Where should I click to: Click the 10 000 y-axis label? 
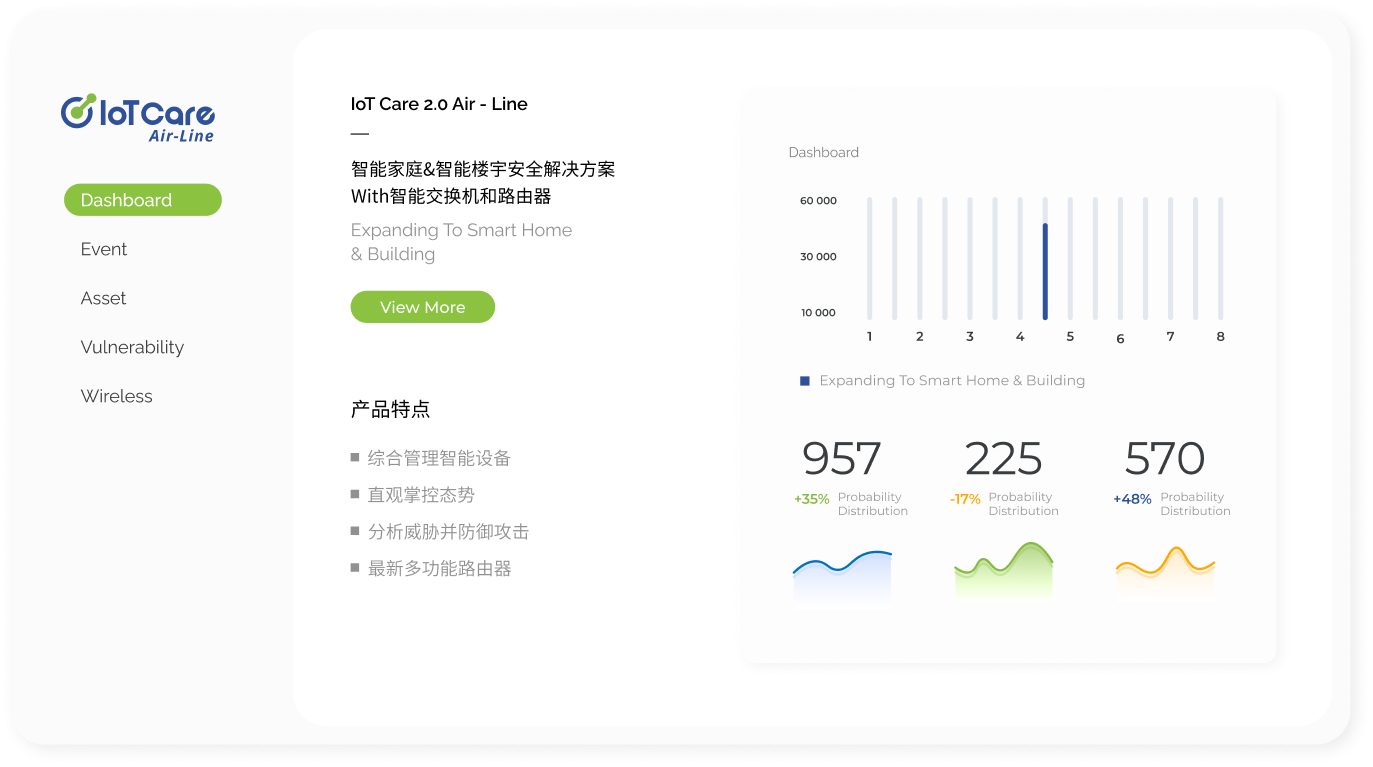(x=818, y=313)
